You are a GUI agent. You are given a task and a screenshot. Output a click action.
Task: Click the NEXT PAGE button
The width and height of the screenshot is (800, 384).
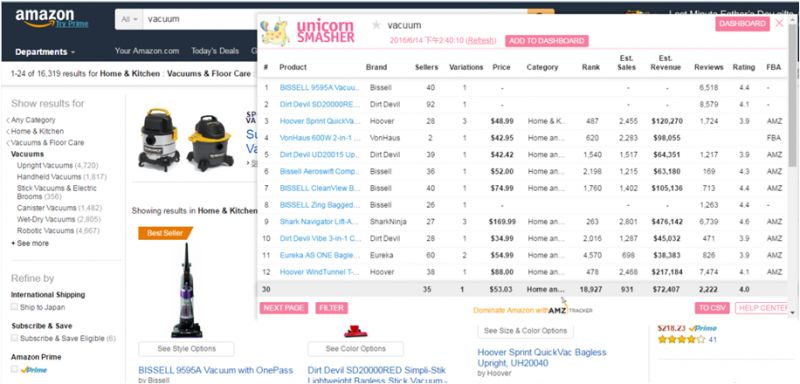(x=284, y=308)
